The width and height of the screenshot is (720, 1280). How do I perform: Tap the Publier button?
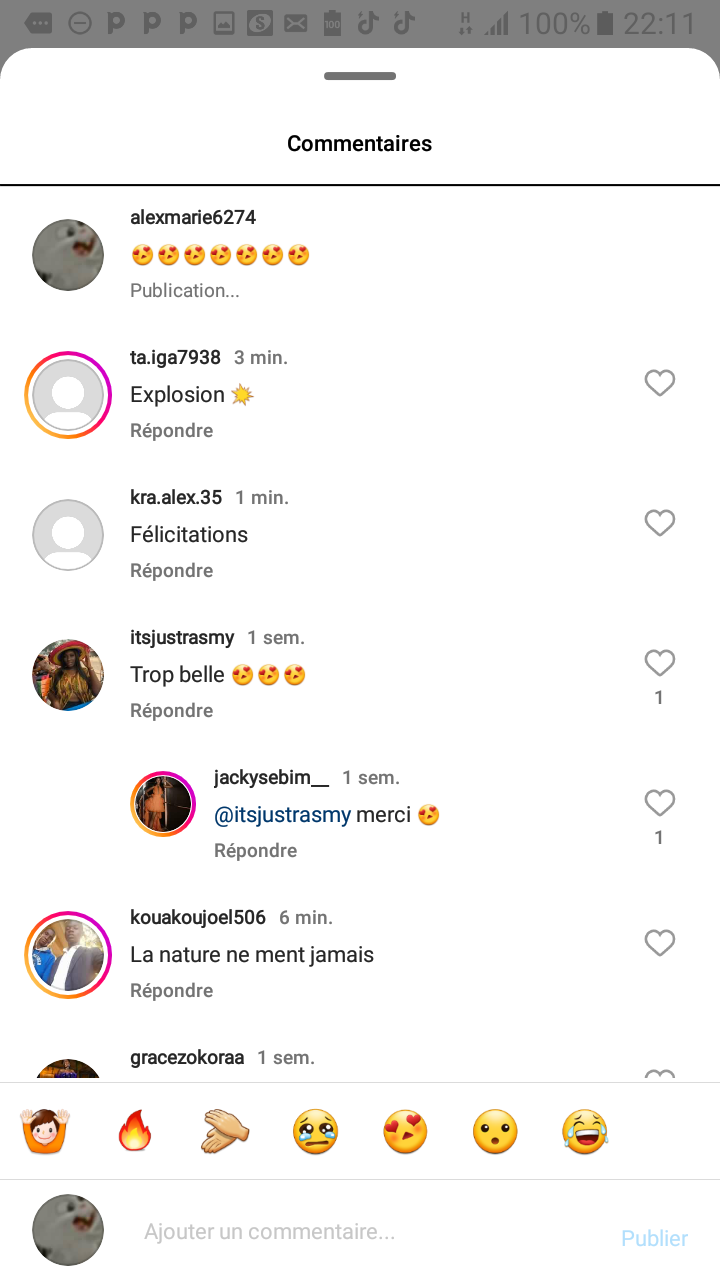pyautogui.click(x=654, y=1238)
